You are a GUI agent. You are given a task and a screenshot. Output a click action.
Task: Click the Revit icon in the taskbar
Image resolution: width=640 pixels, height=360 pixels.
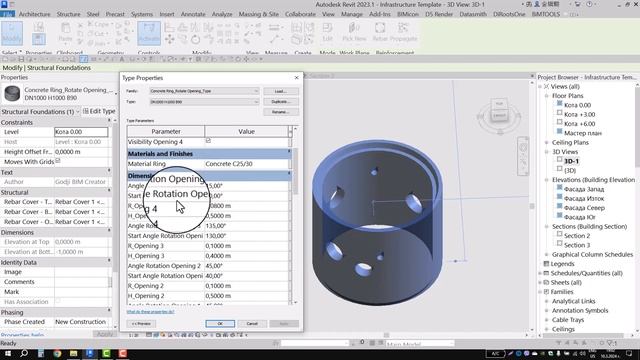pos(90,353)
